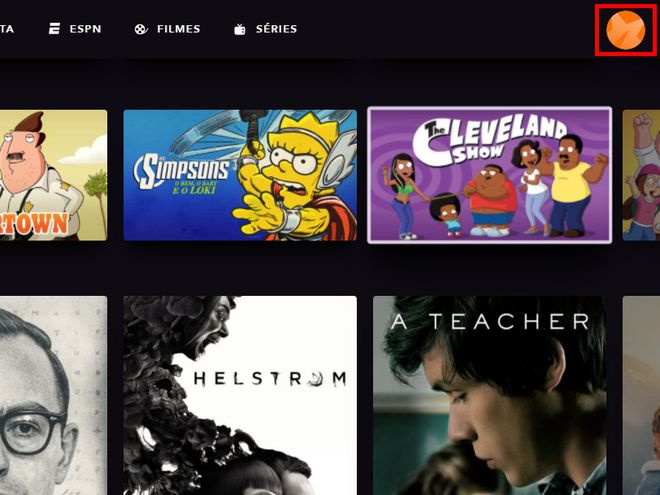Screen dimensions: 660x495
Task: Open the sheriff cartoon tile labeled TOWN
Action: 53,175
